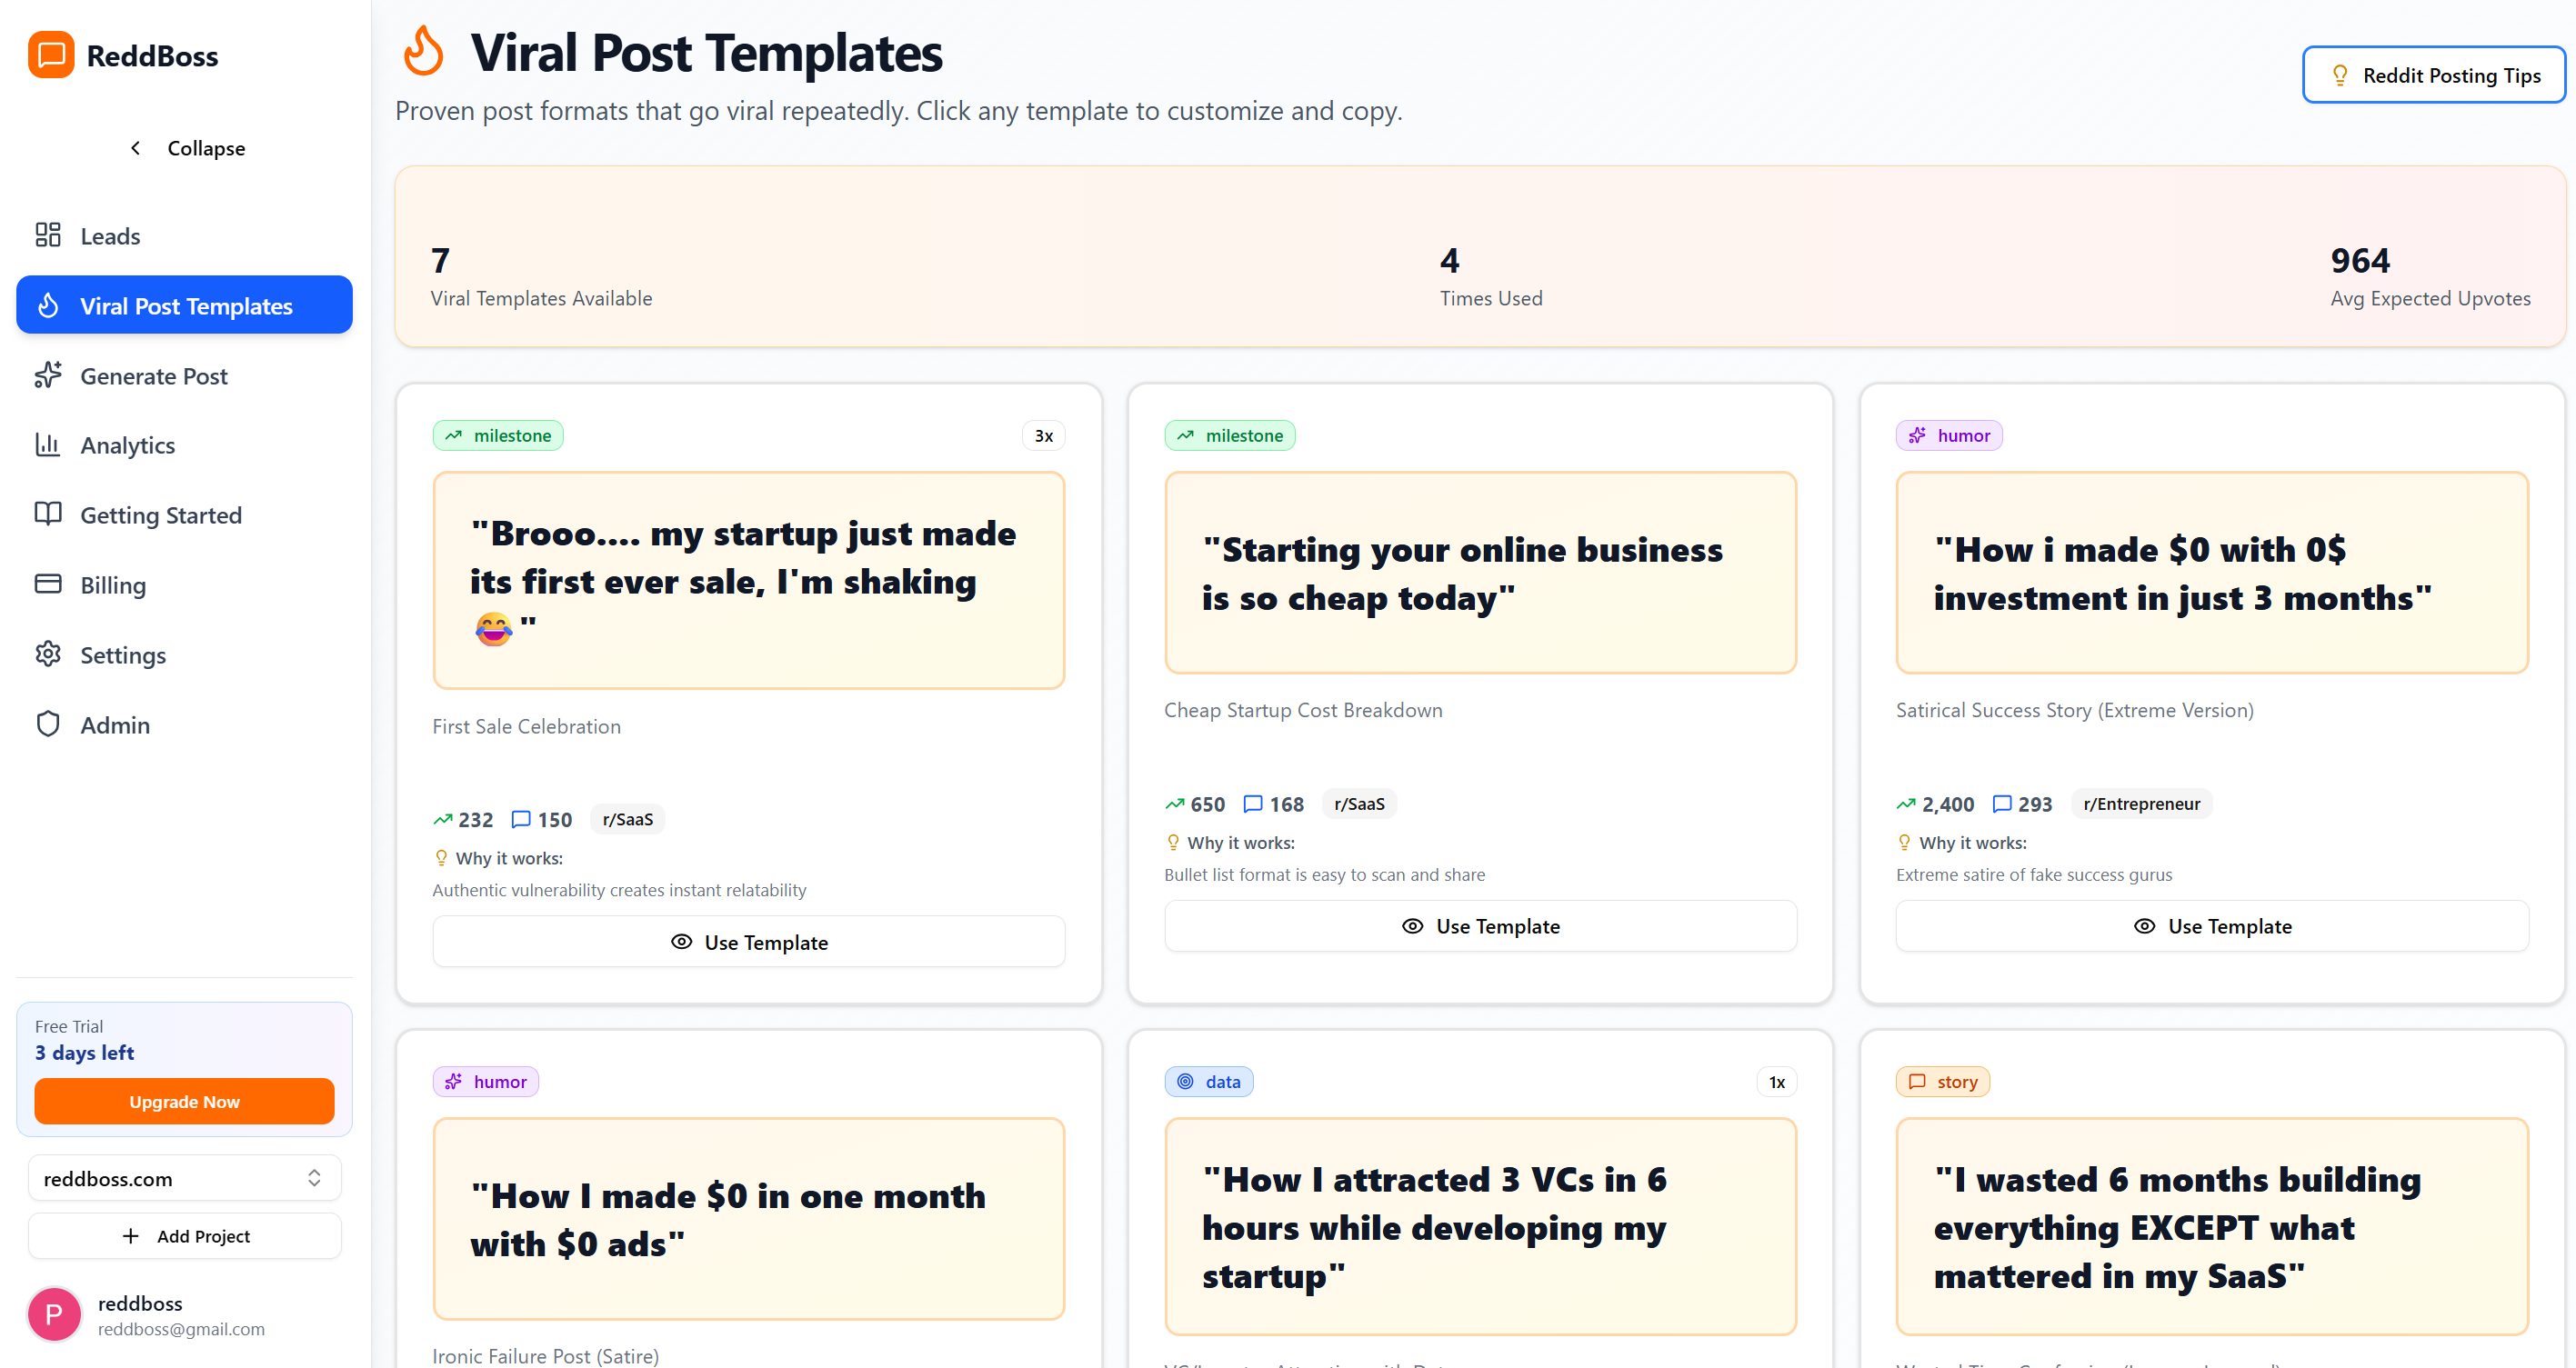Image resolution: width=2576 pixels, height=1368 pixels.
Task: Select the Leads sidebar icon
Action: [x=48, y=235]
